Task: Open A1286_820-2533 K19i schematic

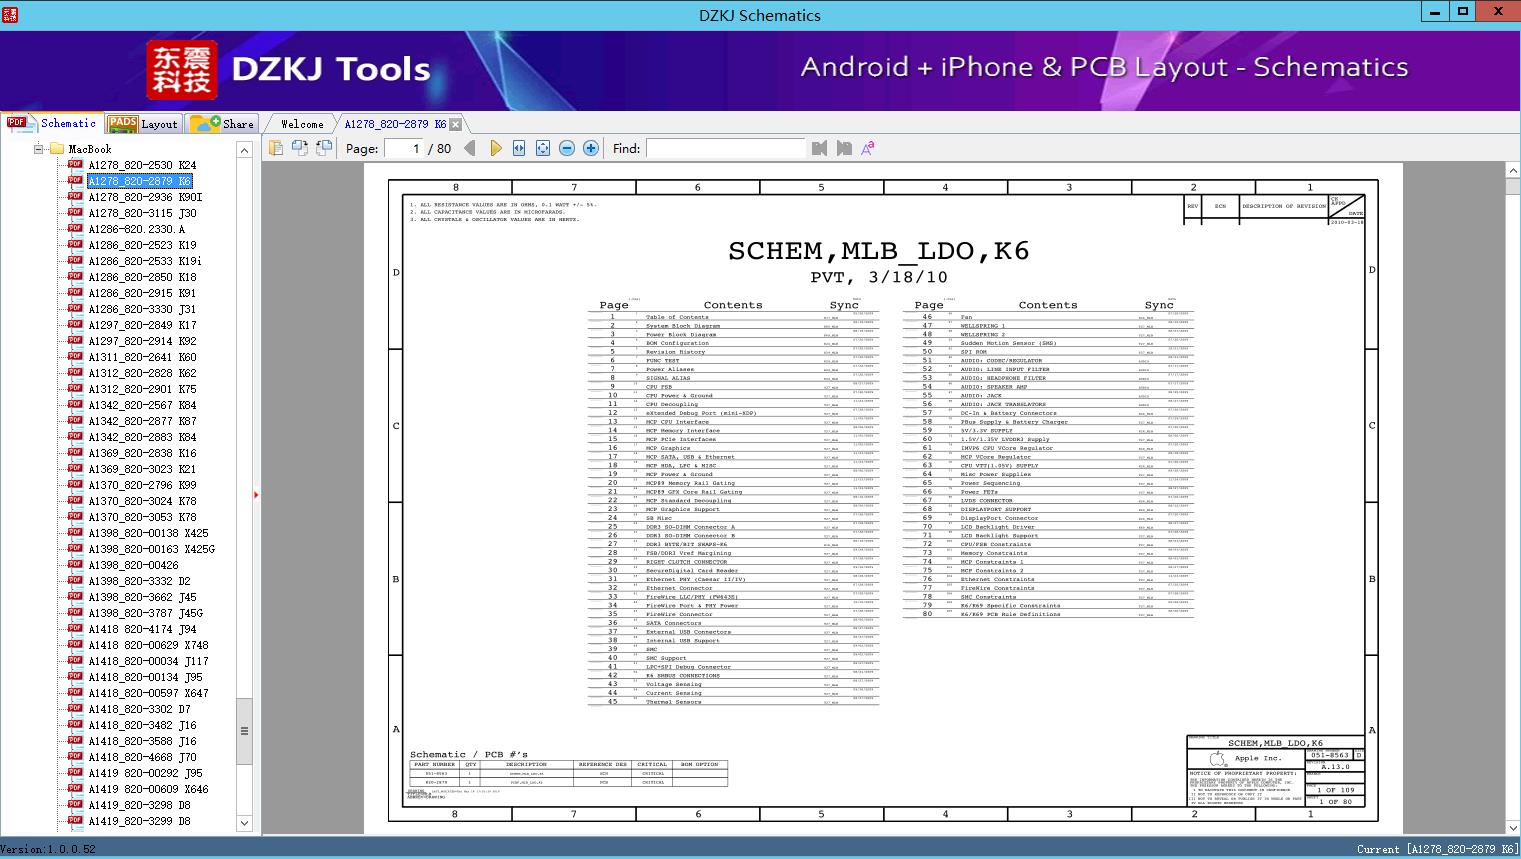Action: click(x=145, y=261)
